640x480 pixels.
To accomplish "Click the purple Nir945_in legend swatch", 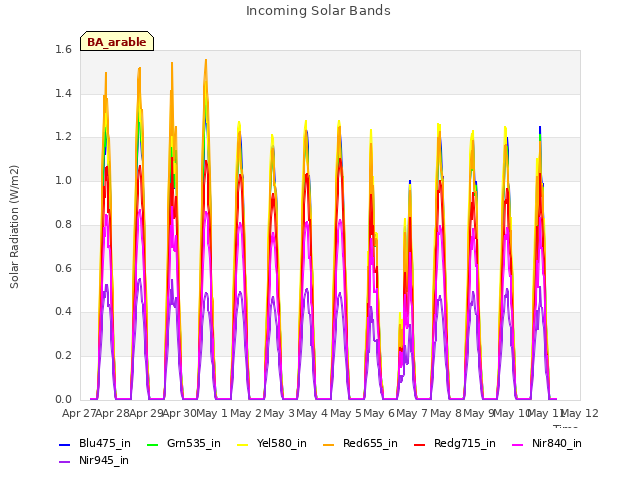I will (64, 462).
